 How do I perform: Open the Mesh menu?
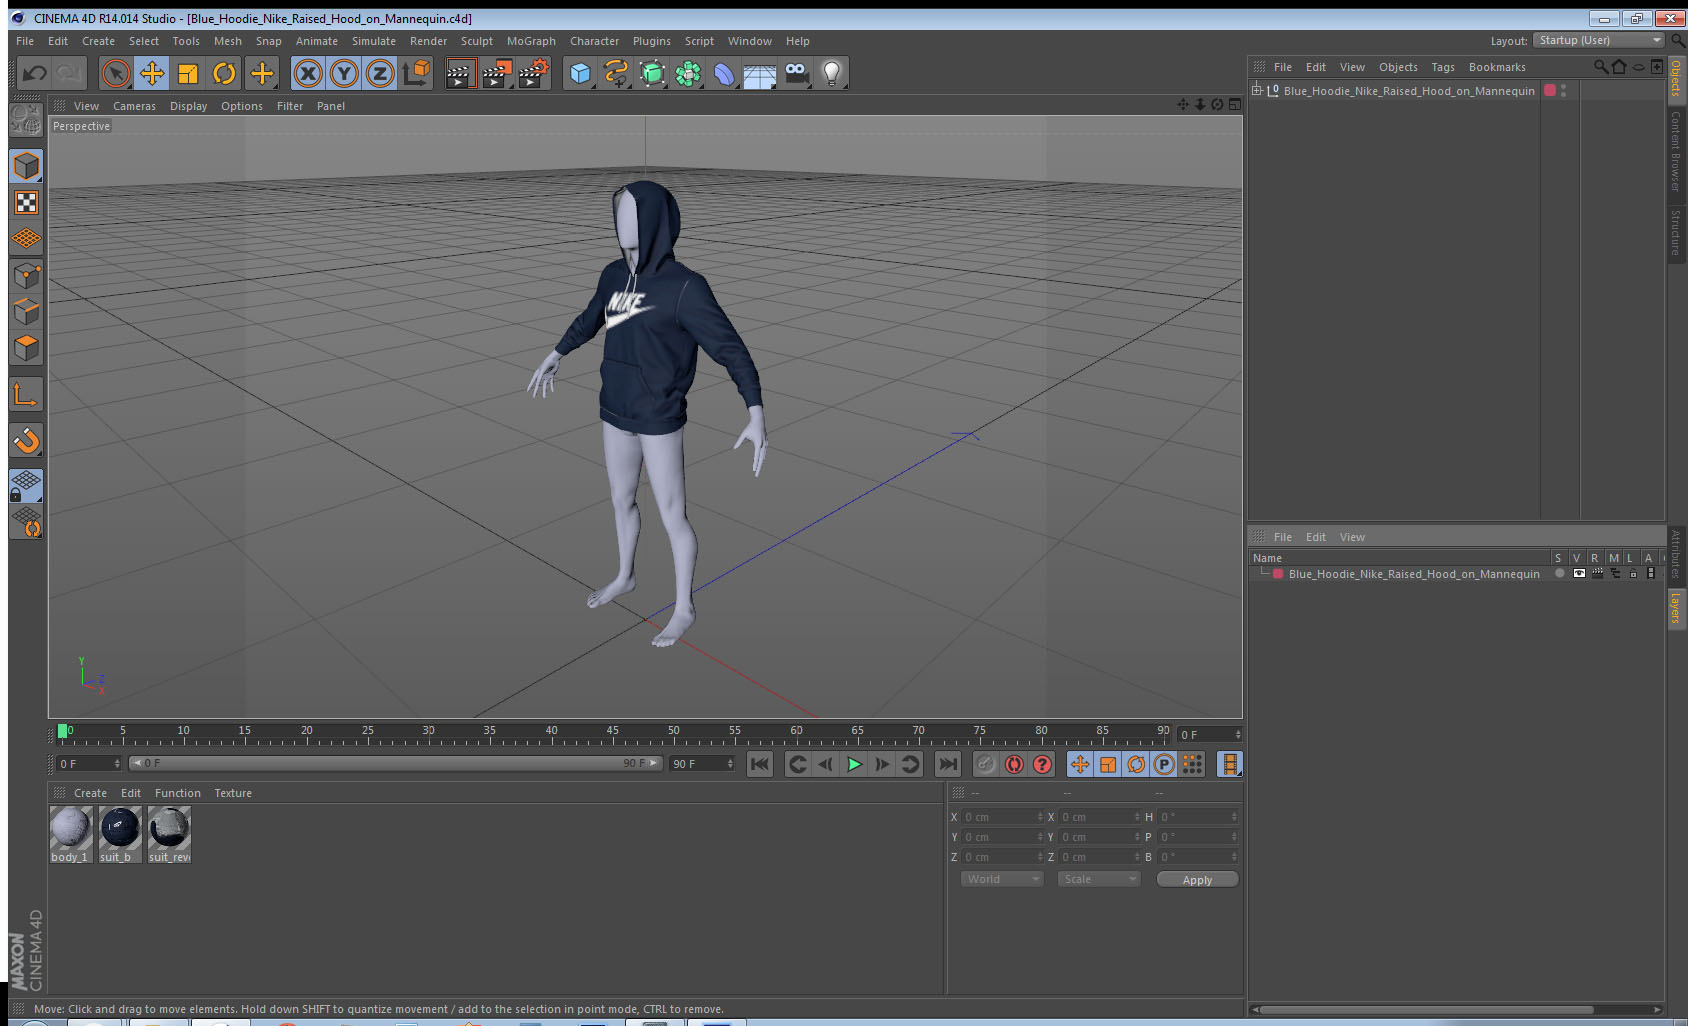pyautogui.click(x=228, y=41)
